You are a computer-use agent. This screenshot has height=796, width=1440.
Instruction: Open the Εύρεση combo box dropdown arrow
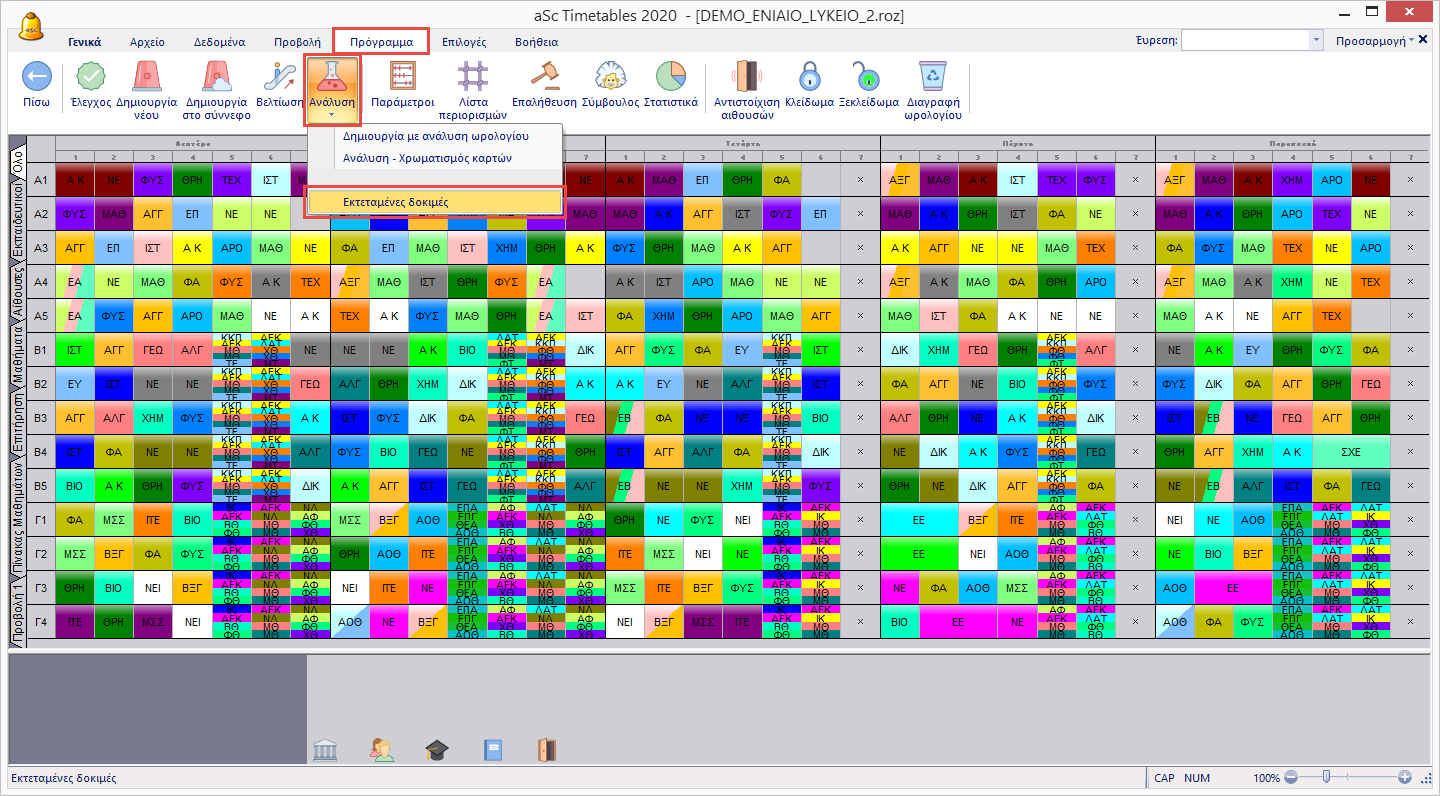tap(1316, 41)
